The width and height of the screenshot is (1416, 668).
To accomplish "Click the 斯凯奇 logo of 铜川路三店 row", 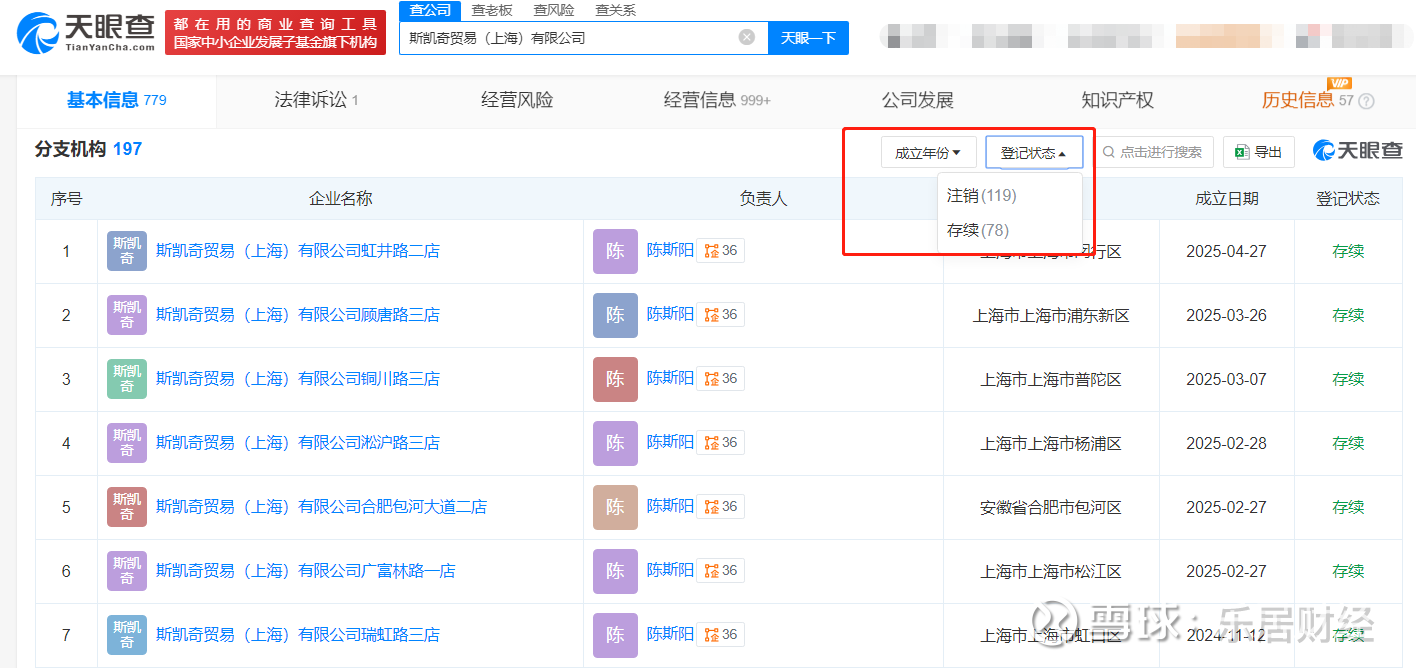I will 127,379.
